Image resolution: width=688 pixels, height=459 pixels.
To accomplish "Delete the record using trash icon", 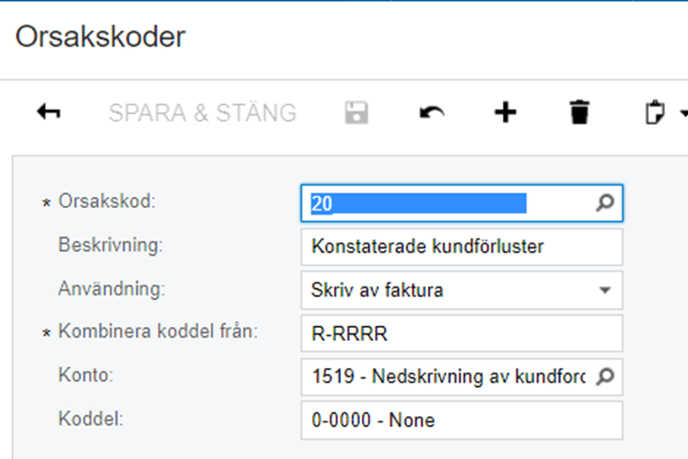I will pos(579,113).
